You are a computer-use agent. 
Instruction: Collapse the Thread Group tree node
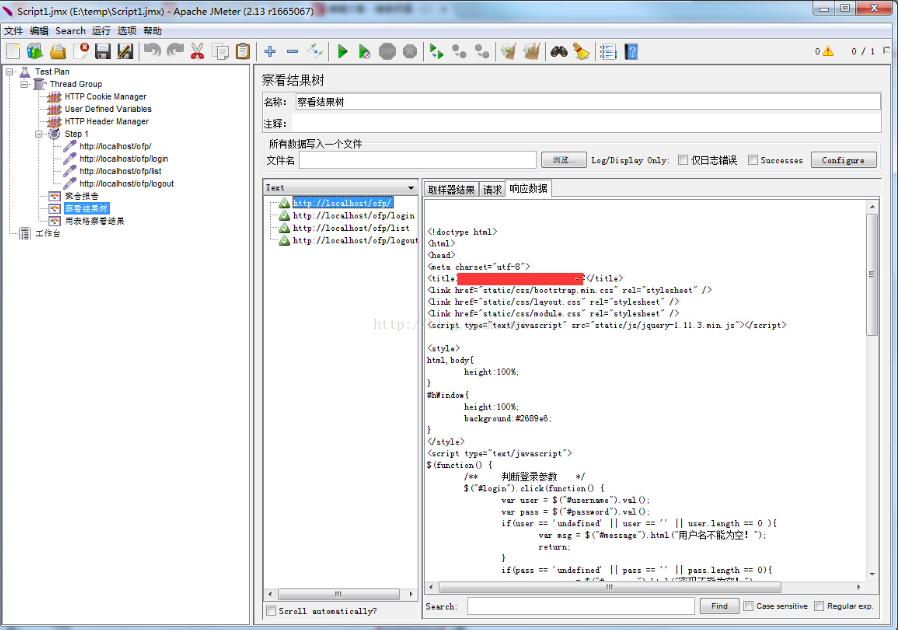click(24, 84)
